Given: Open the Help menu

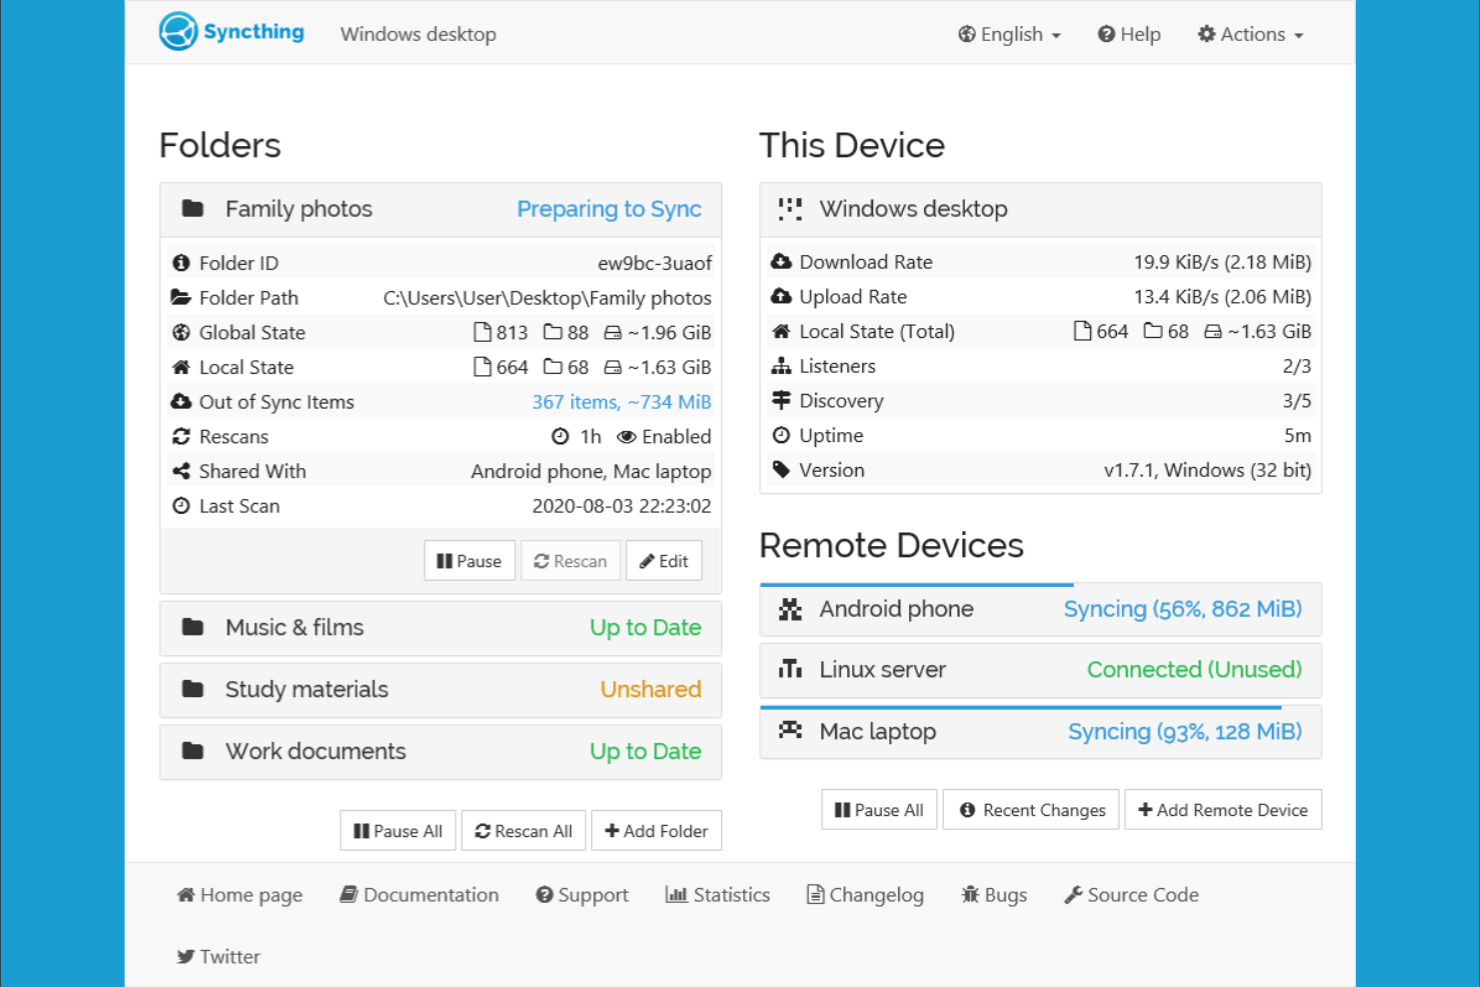Looking at the screenshot, I should [1128, 34].
